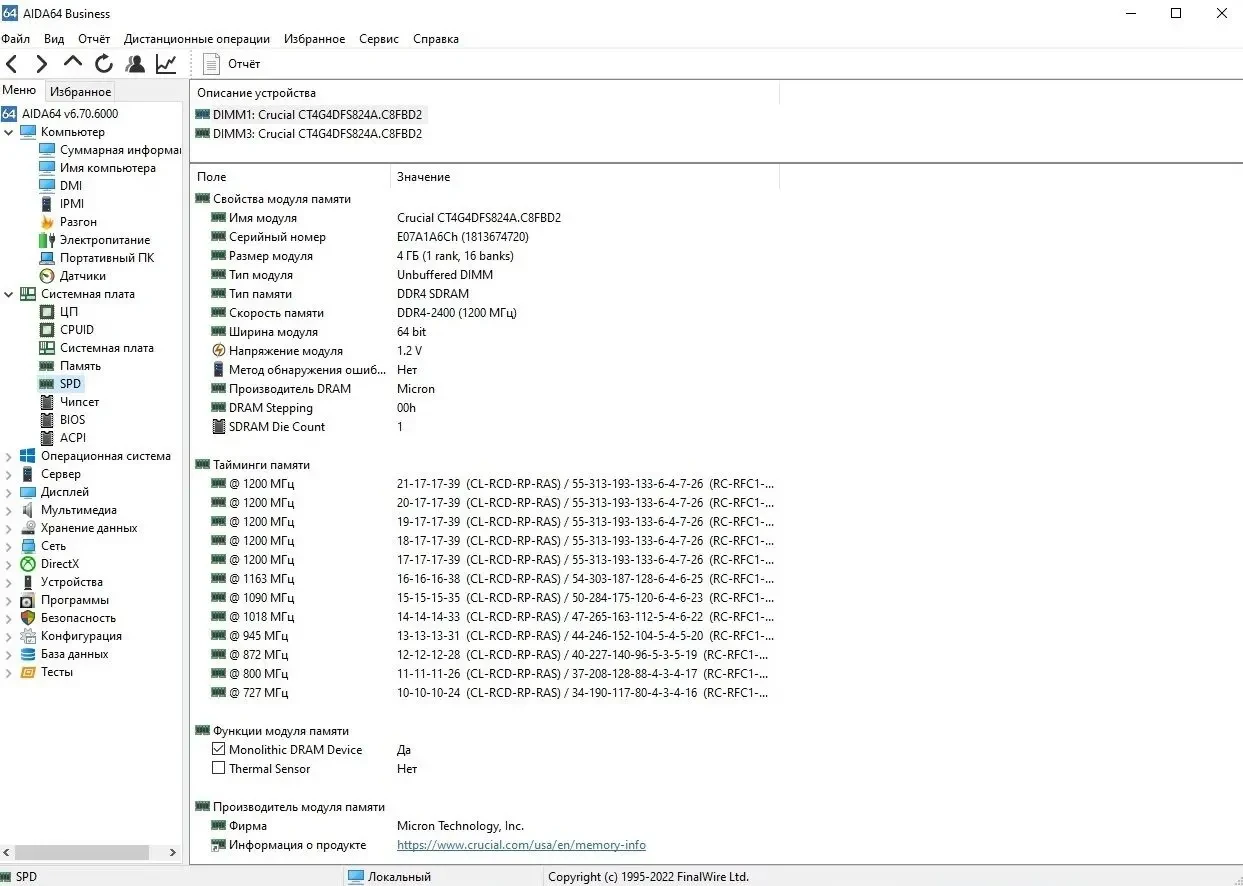Expand the Операционная система tree node
This screenshot has width=1243, height=886.
(9, 456)
